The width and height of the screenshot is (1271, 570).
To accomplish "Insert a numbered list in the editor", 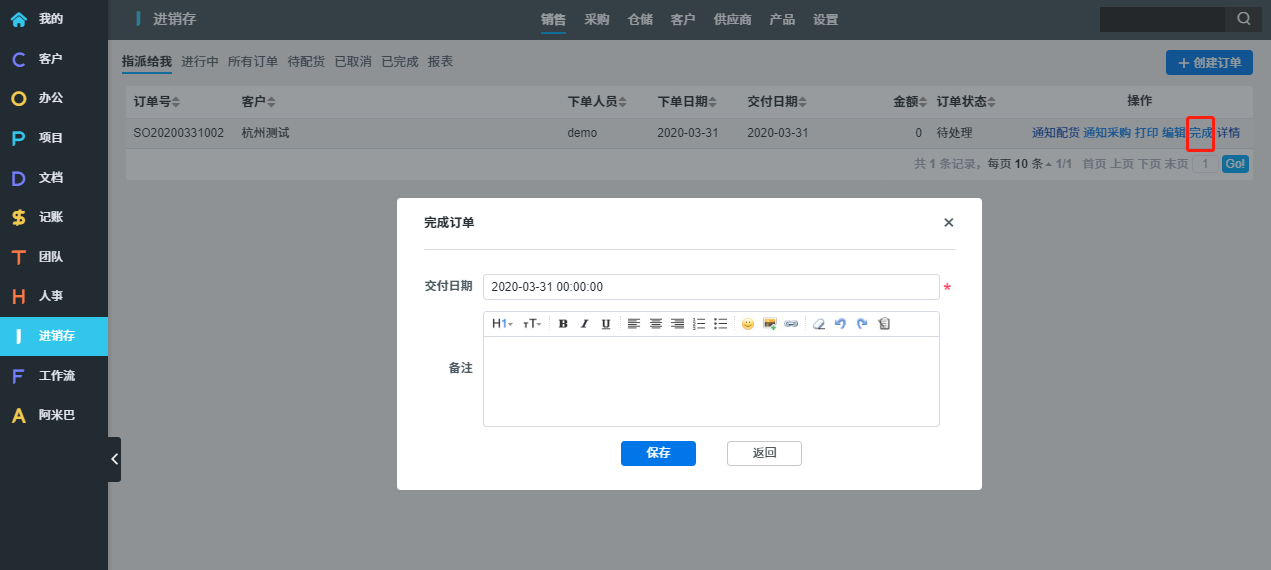I will click(699, 324).
